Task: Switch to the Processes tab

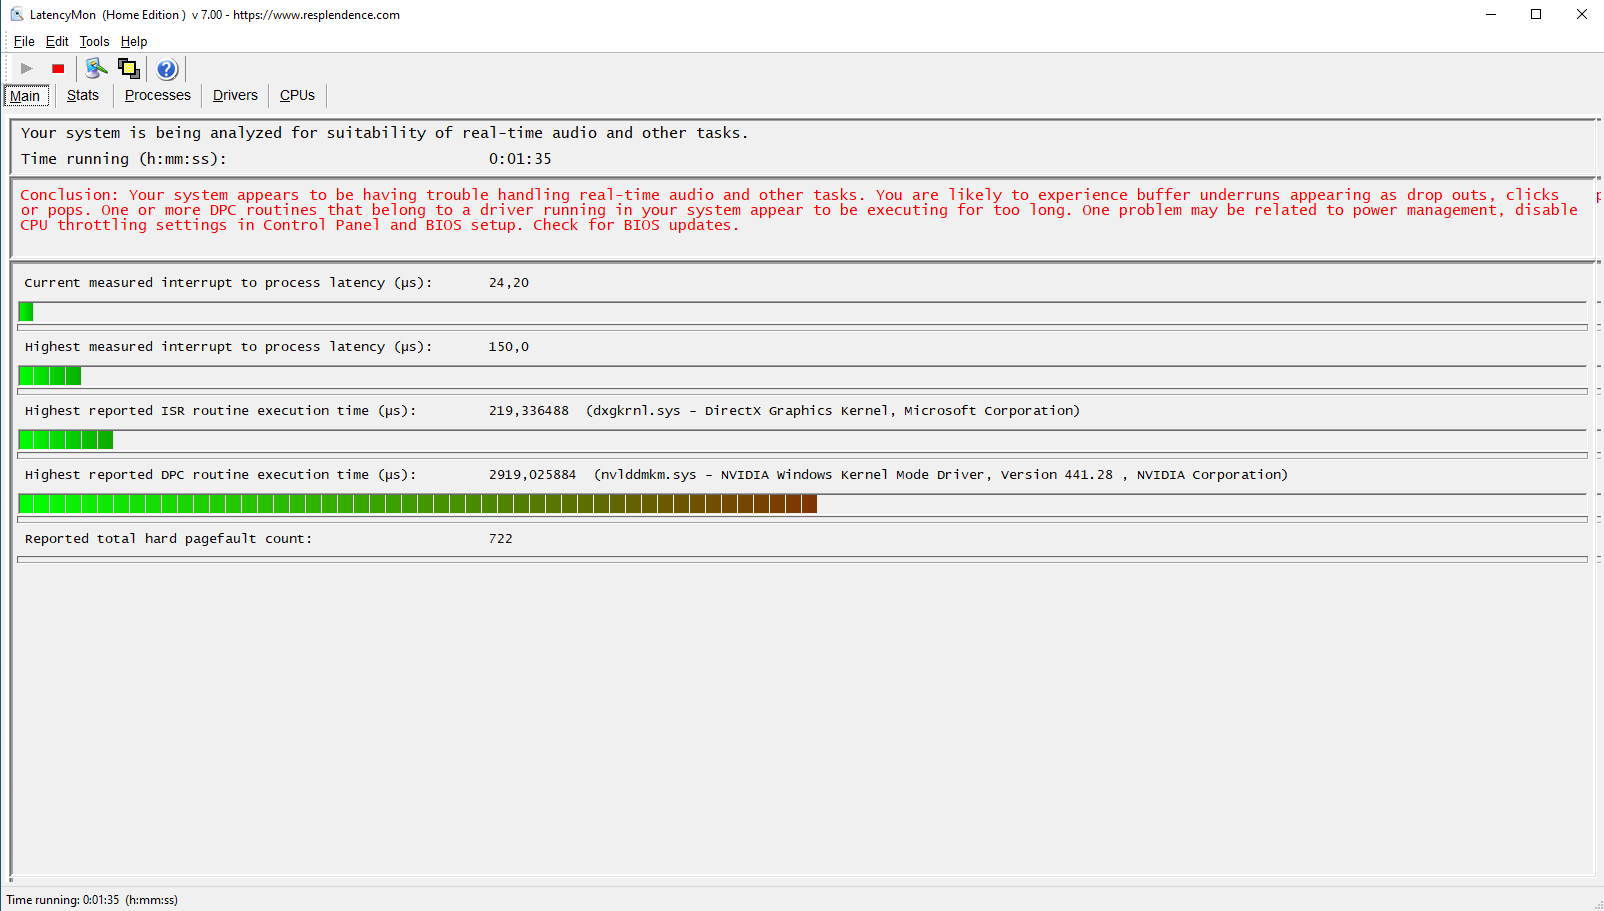Action: [158, 95]
